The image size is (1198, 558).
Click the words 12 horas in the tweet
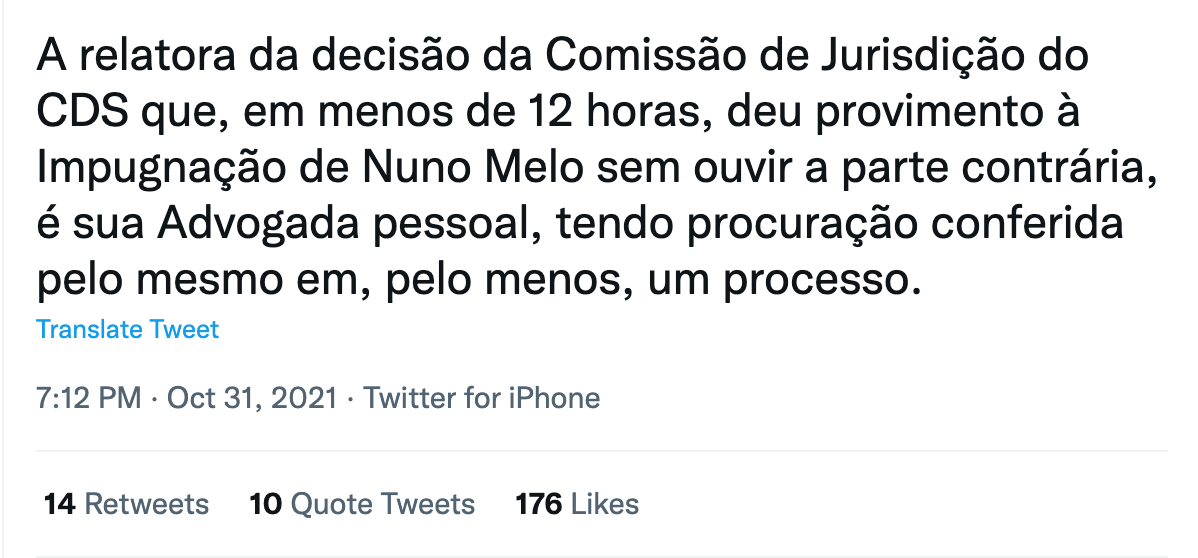click(x=619, y=112)
